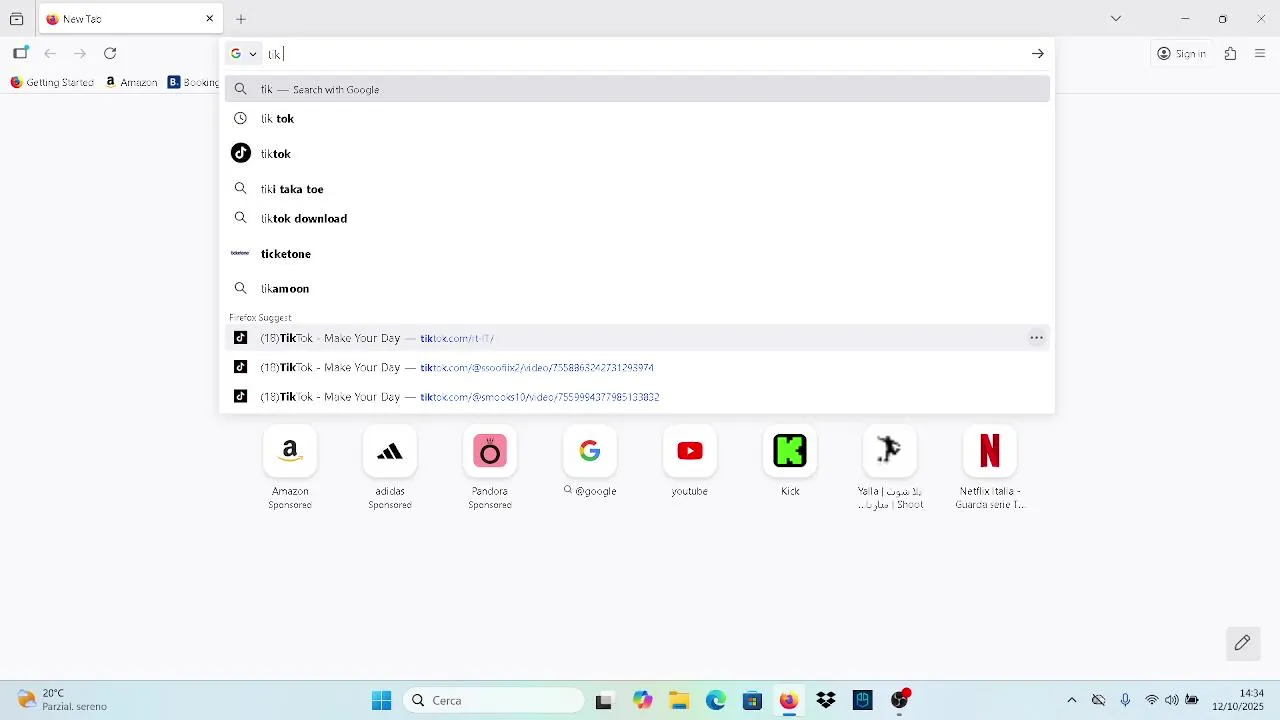Open the Amazon bookmark in bookmarks toolbar

click(x=131, y=82)
